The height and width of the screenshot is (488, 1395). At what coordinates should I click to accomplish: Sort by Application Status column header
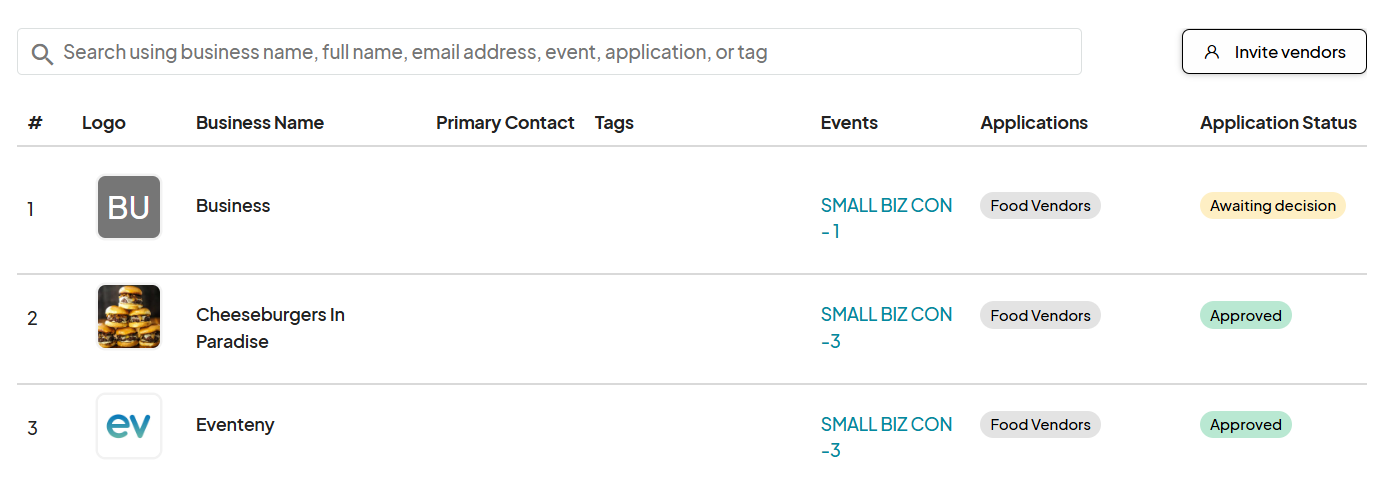click(x=1278, y=123)
